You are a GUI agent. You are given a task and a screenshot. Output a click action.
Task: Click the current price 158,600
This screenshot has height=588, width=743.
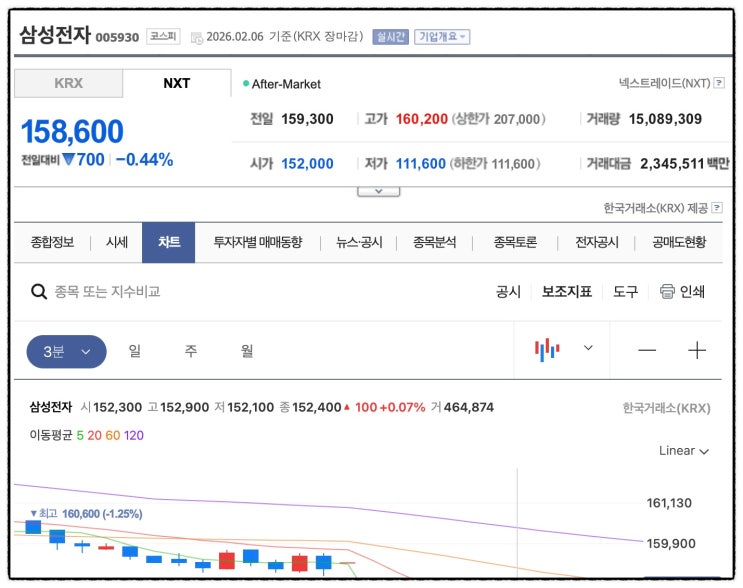tap(72, 131)
